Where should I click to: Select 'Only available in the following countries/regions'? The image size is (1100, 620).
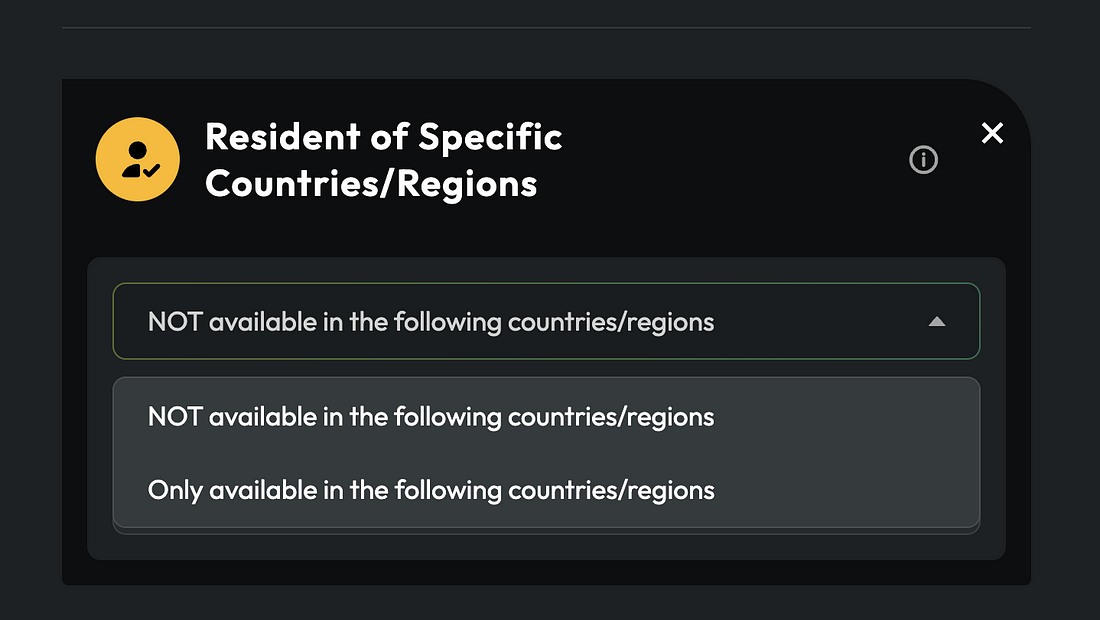(x=431, y=490)
